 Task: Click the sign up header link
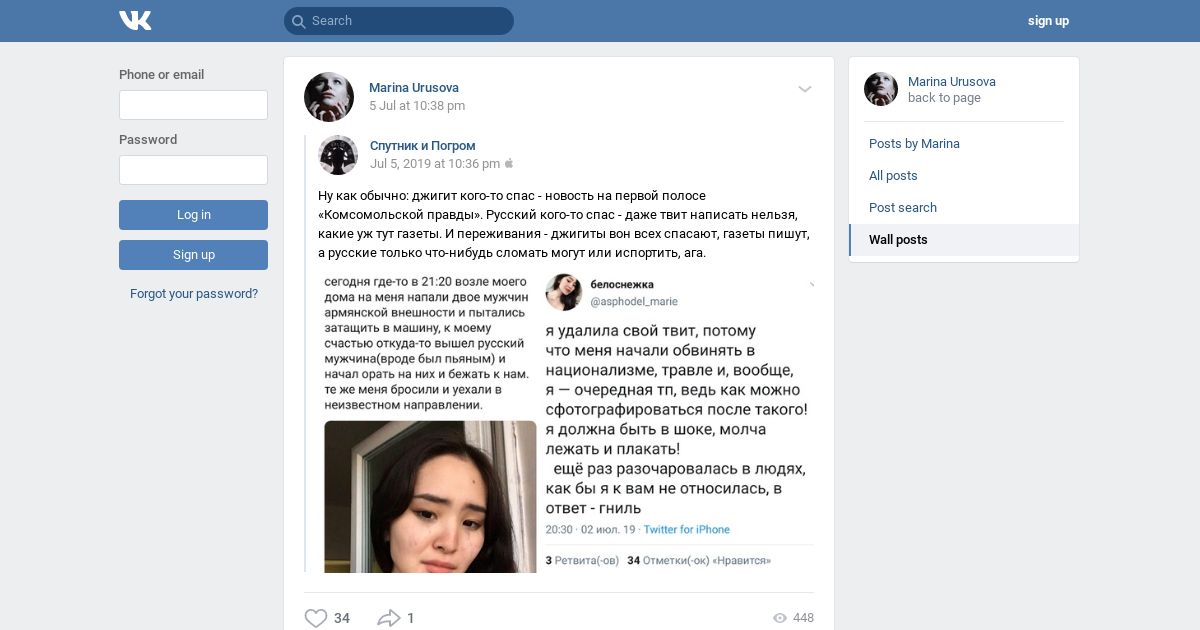click(1048, 21)
